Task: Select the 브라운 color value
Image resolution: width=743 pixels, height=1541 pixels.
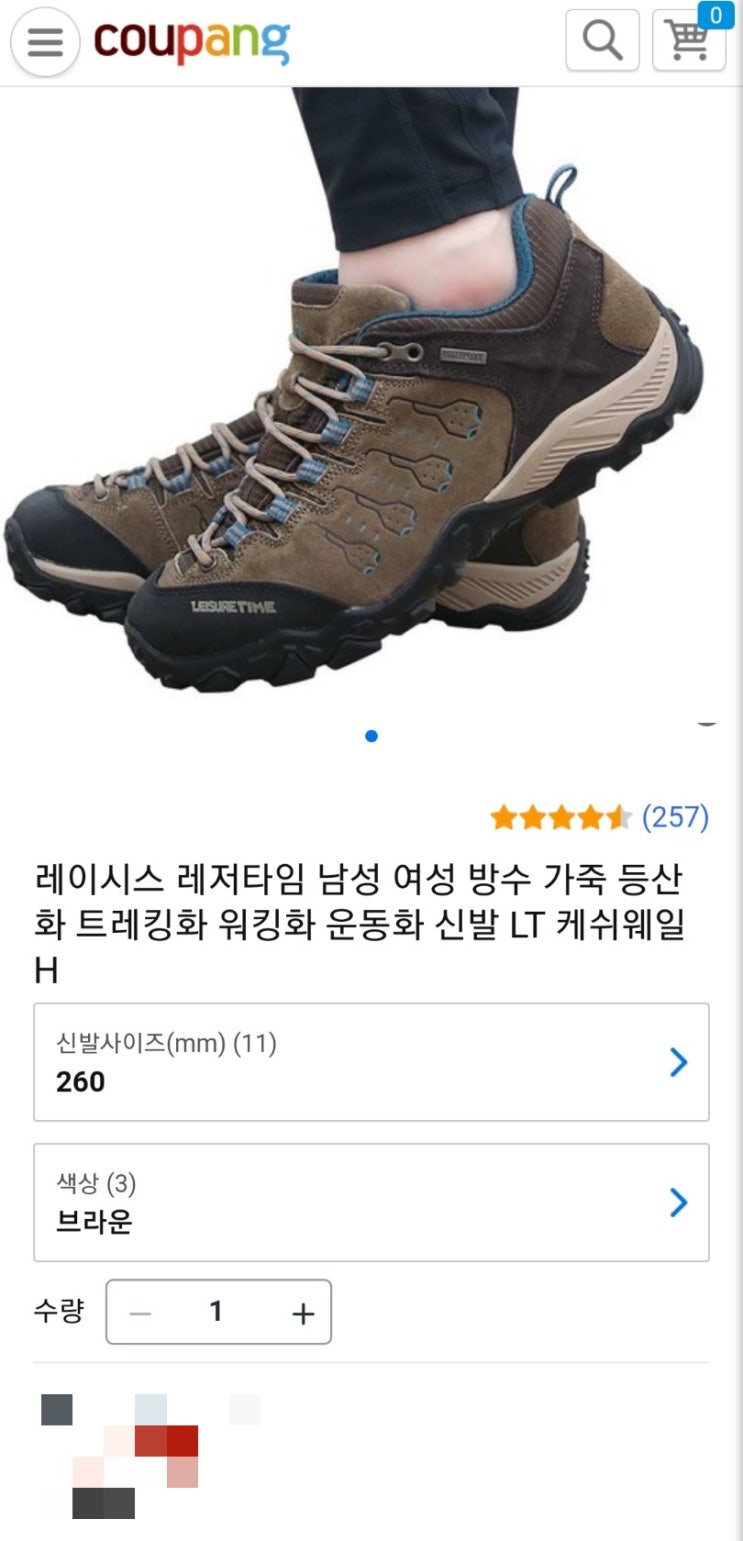Action: (94, 1222)
